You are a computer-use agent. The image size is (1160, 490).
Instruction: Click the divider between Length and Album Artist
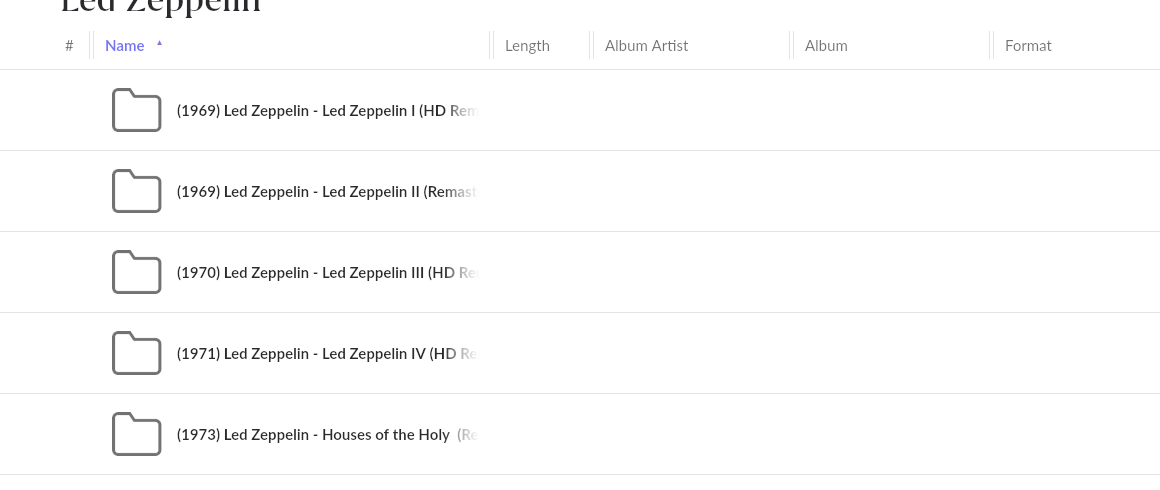pyautogui.click(x=591, y=45)
